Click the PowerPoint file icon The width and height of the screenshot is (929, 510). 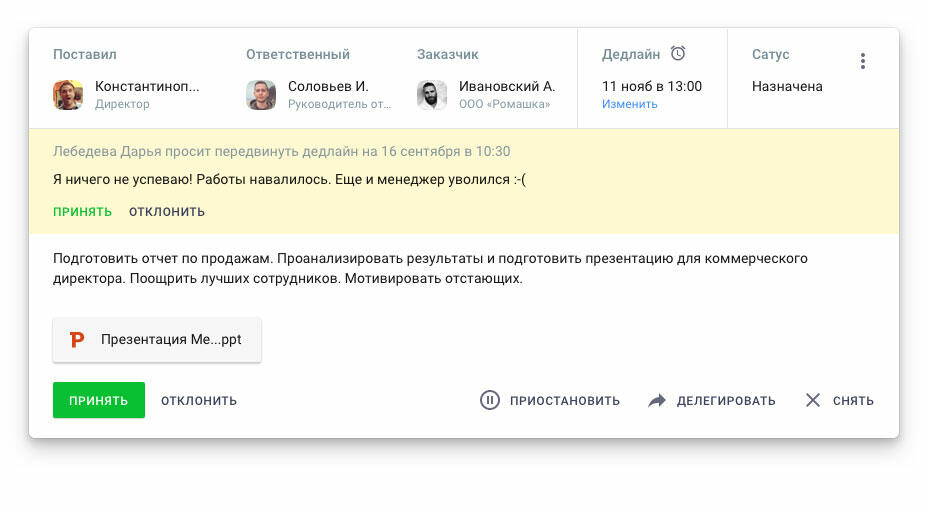coord(77,340)
